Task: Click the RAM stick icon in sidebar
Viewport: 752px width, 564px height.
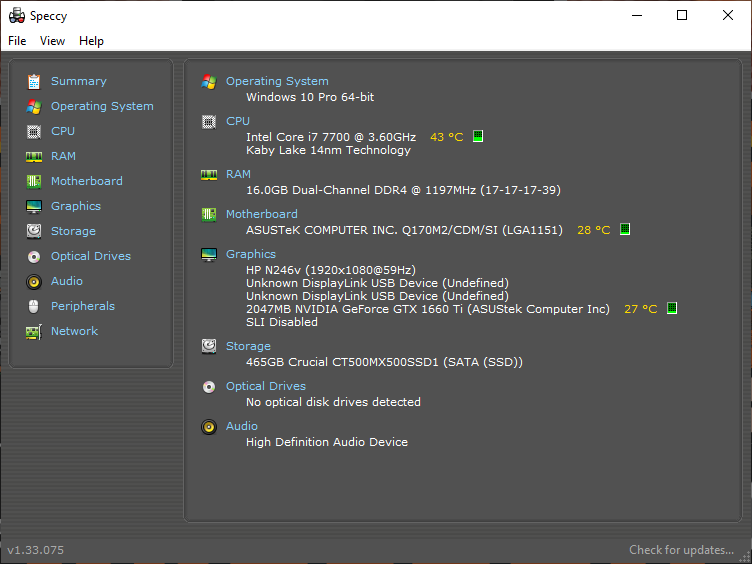Action: point(34,156)
